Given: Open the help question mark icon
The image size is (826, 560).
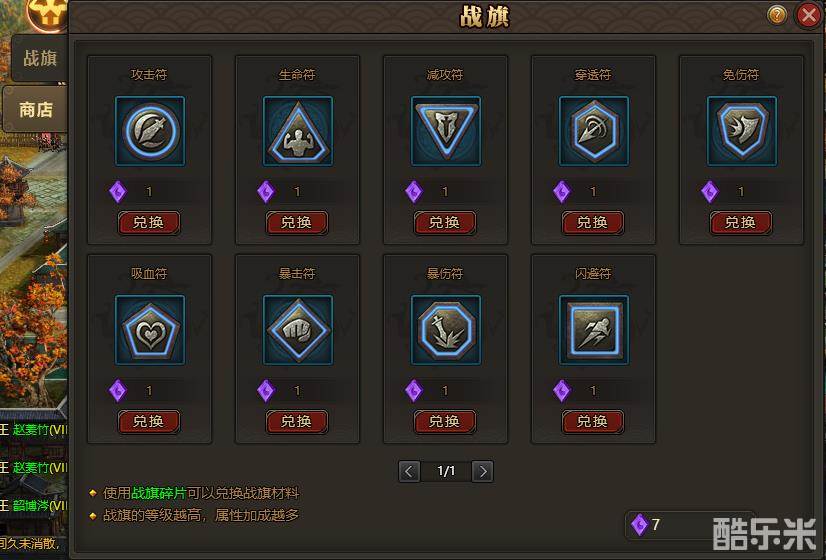Looking at the screenshot, I should [x=777, y=15].
